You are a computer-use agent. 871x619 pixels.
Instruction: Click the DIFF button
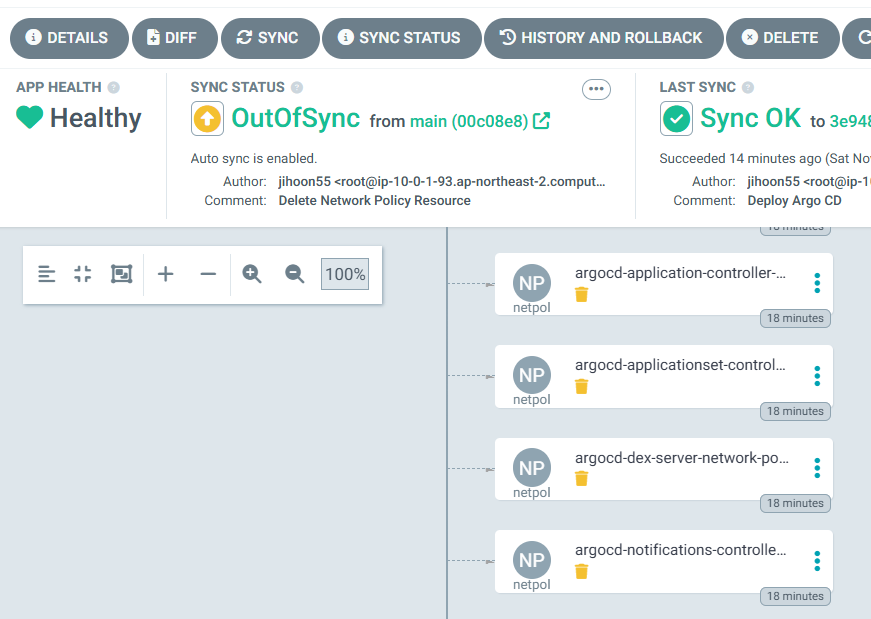pyautogui.click(x=175, y=38)
